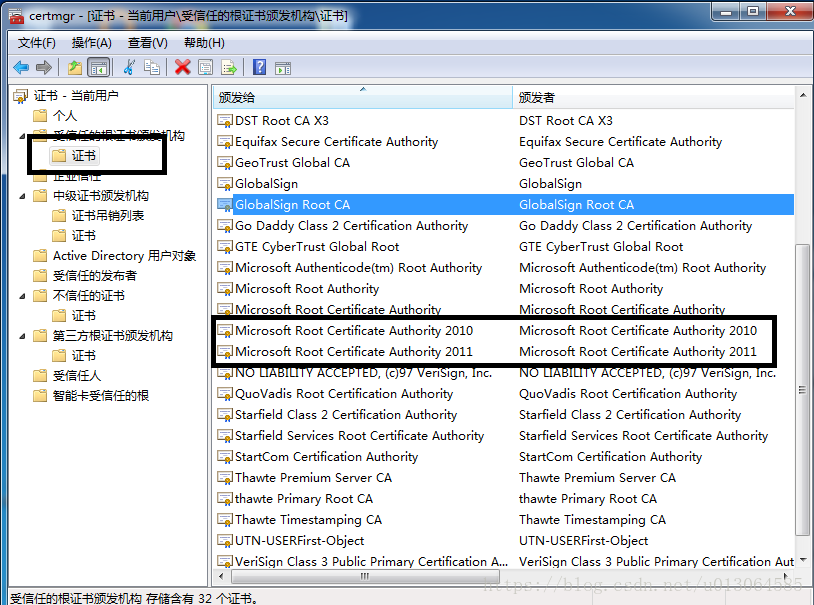
Task: Click the horizontal scrollbar thumb
Action: tap(365, 576)
